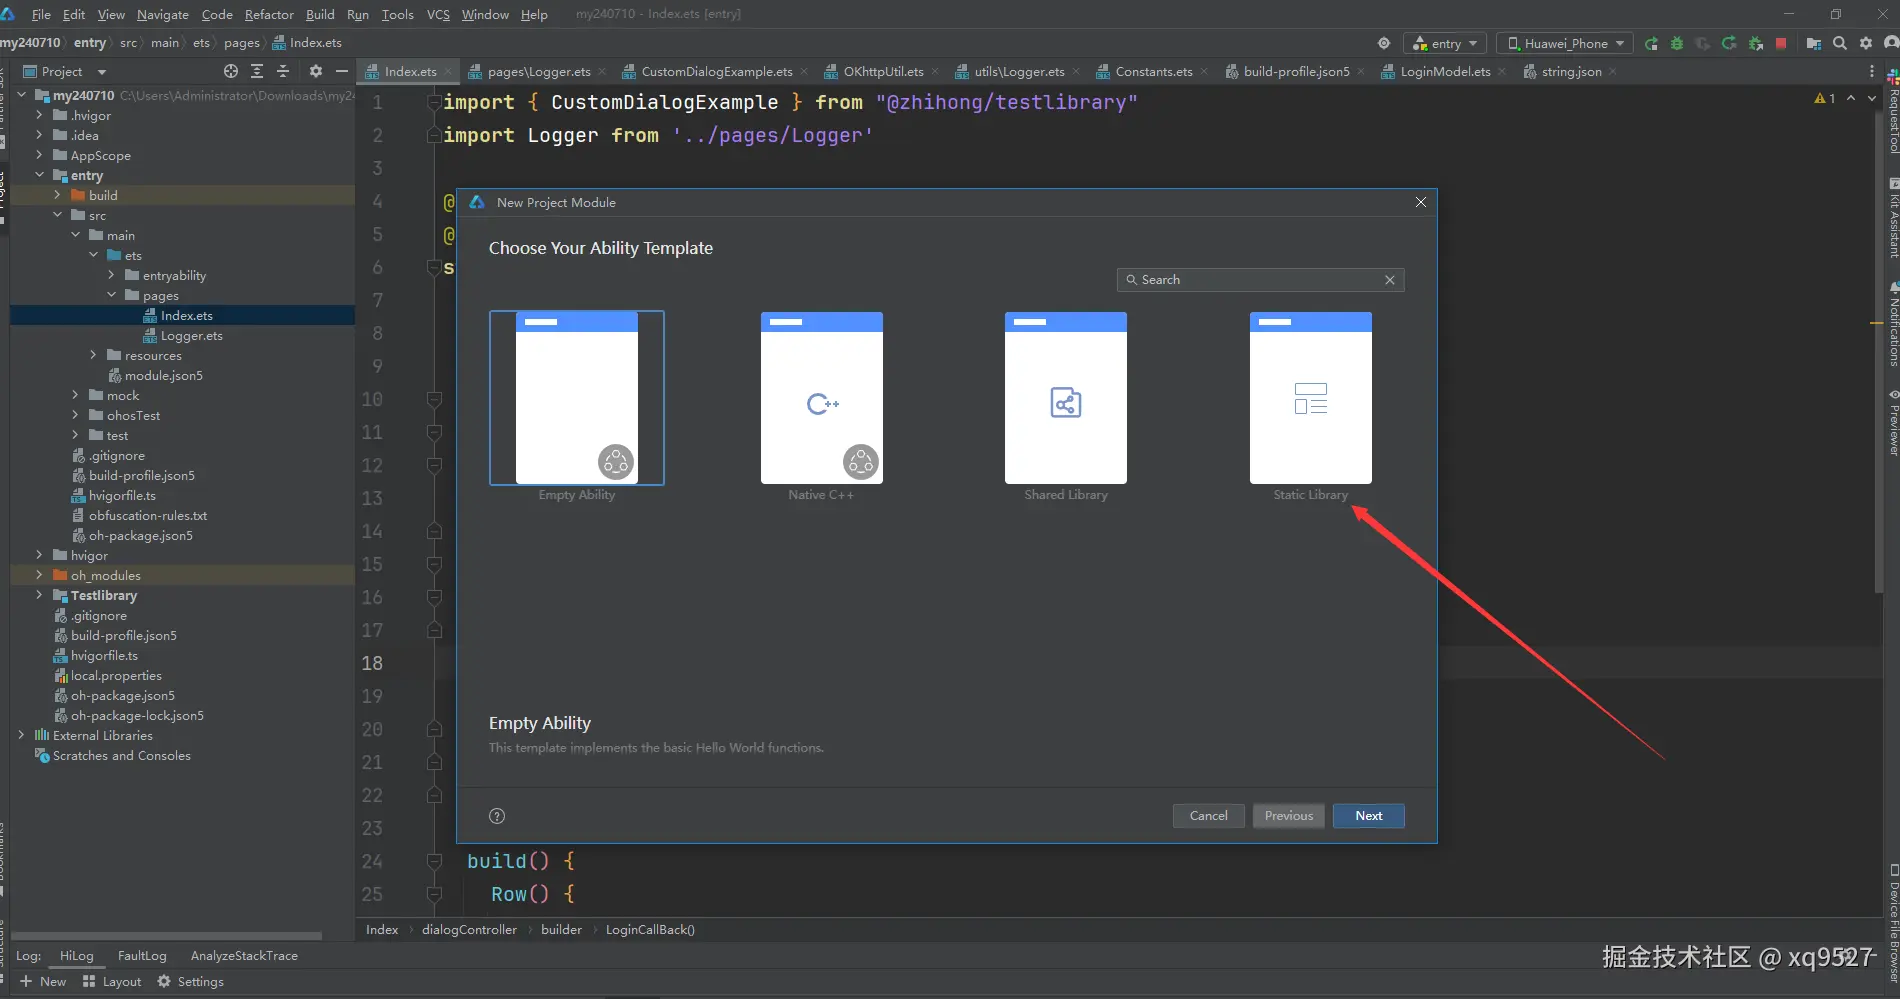Expand External Libraries node
The height and width of the screenshot is (999, 1900).
pyautogui.click(x=22, y=735)
